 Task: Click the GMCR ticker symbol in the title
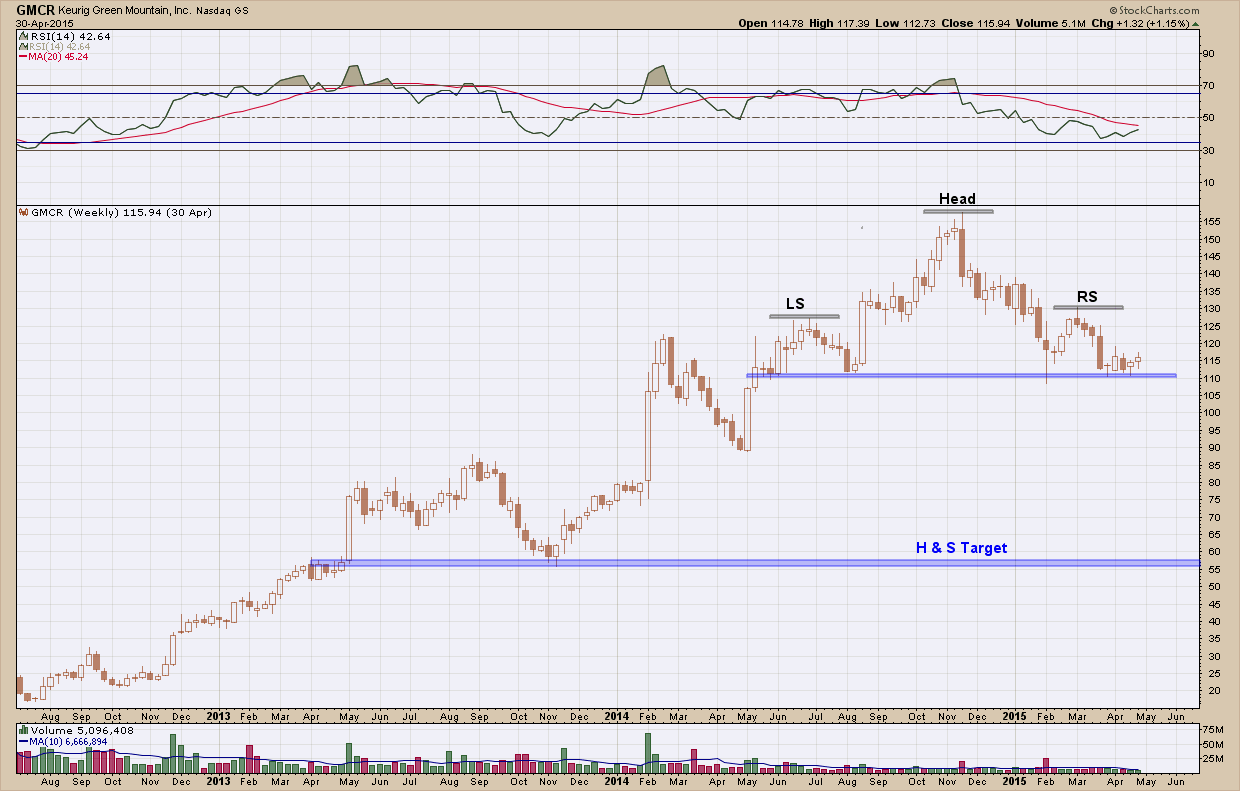click(35, 8)
